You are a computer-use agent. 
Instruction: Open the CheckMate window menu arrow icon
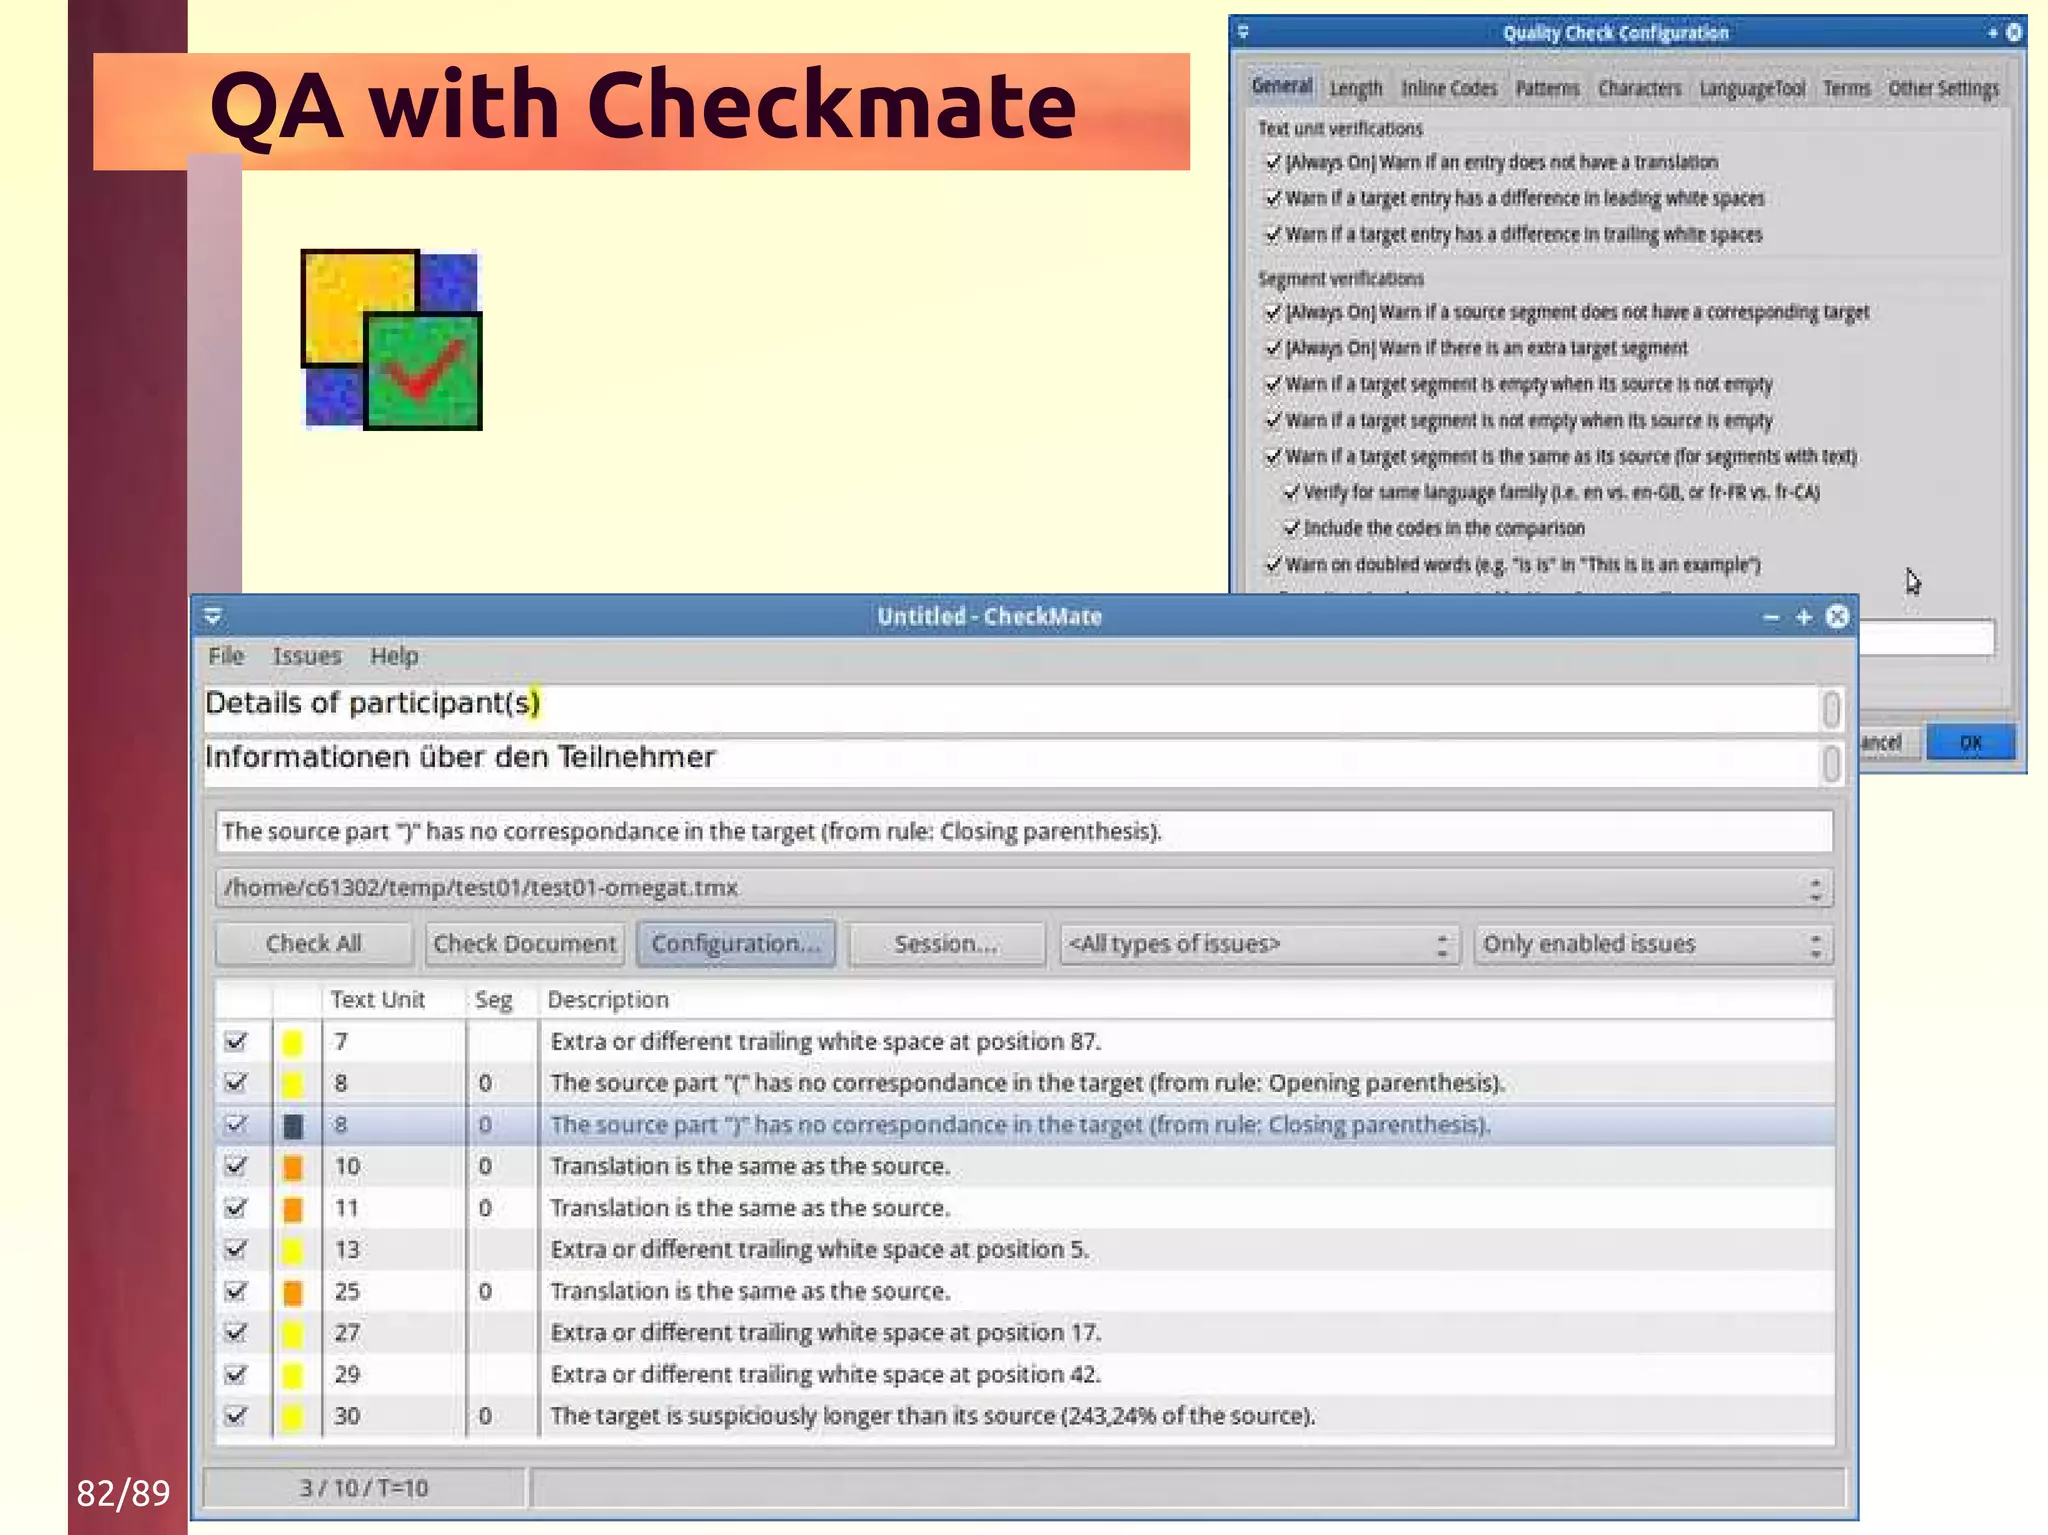point(213,616)
